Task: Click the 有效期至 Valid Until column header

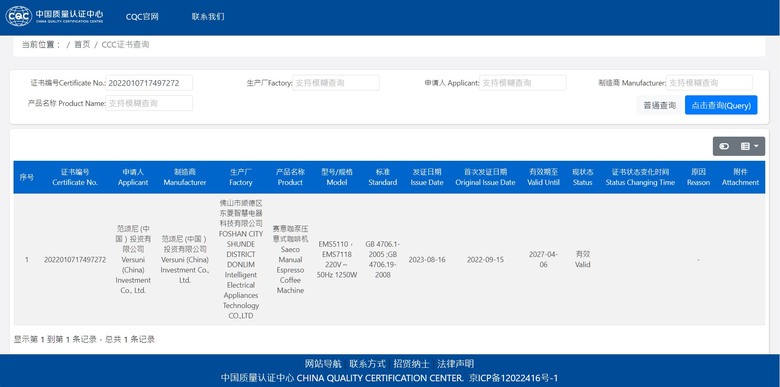Action: pyautogui.click(x=543, y=177)
